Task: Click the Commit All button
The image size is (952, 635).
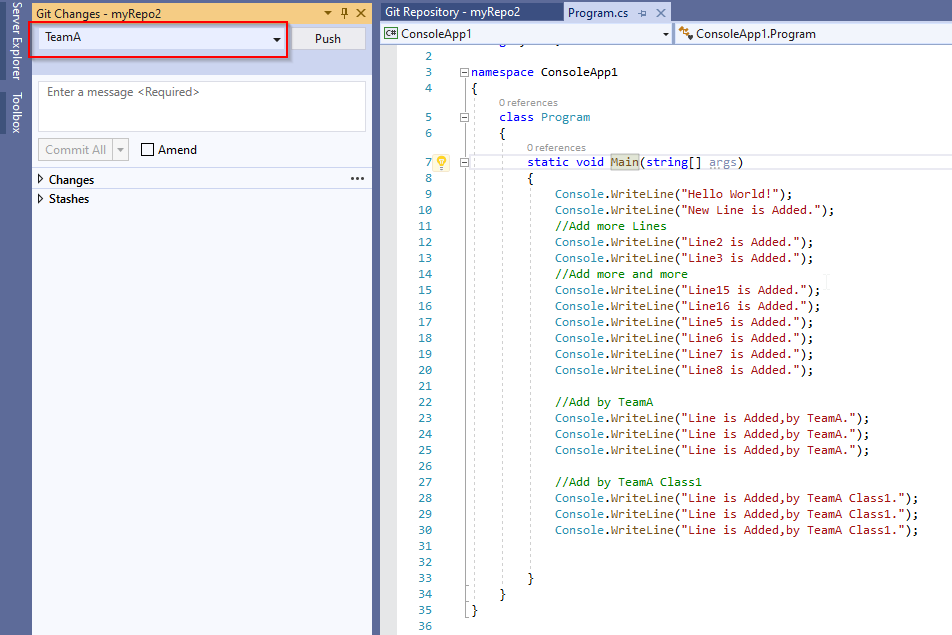Action: pos(75,149)
